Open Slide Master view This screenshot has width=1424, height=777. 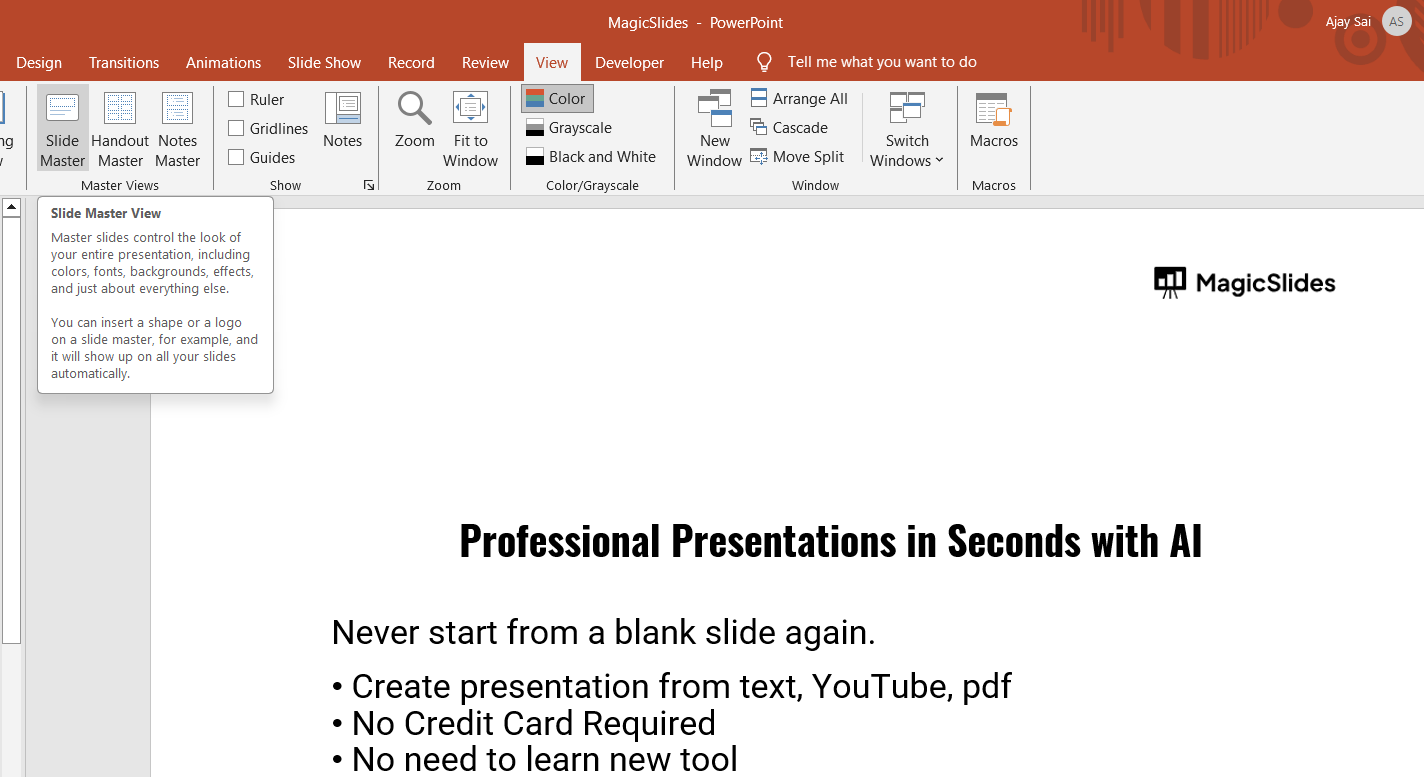click(62, 128)
